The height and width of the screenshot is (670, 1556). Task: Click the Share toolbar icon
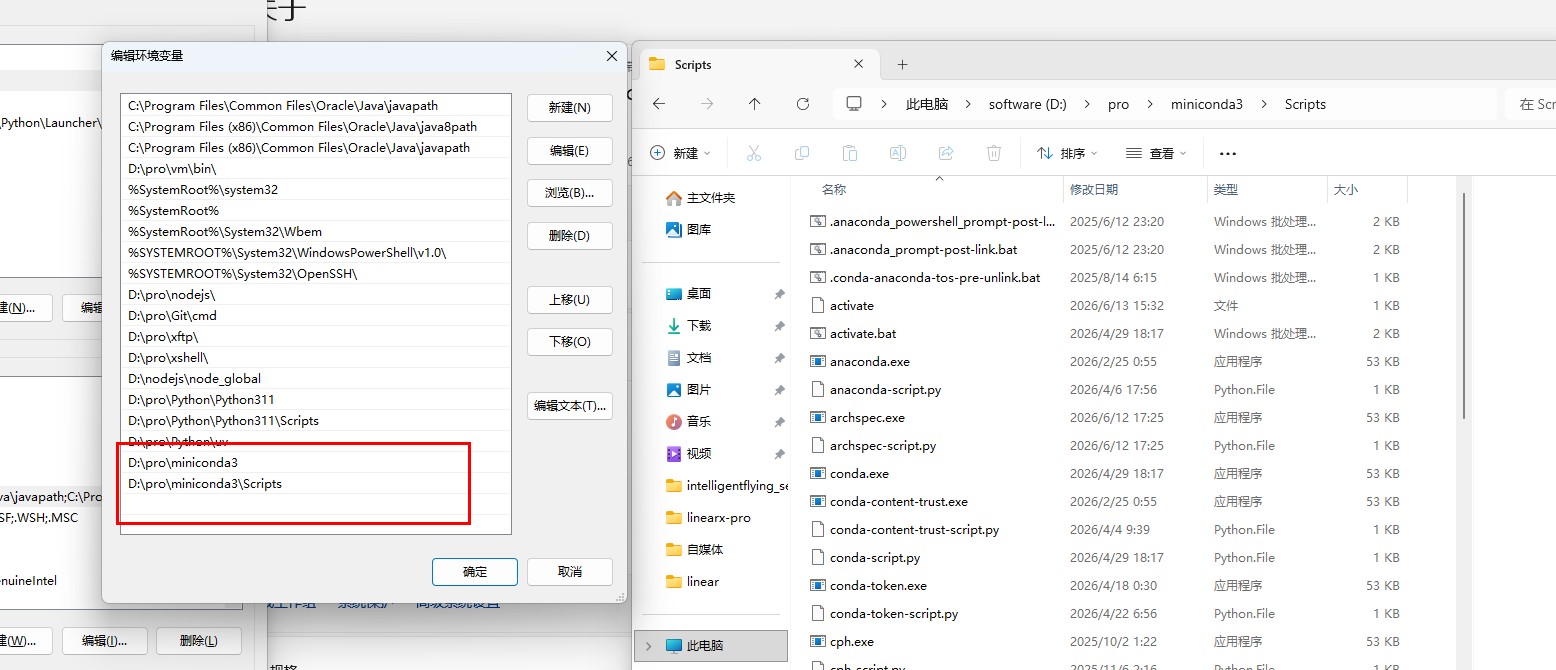(x=946, y=153)
